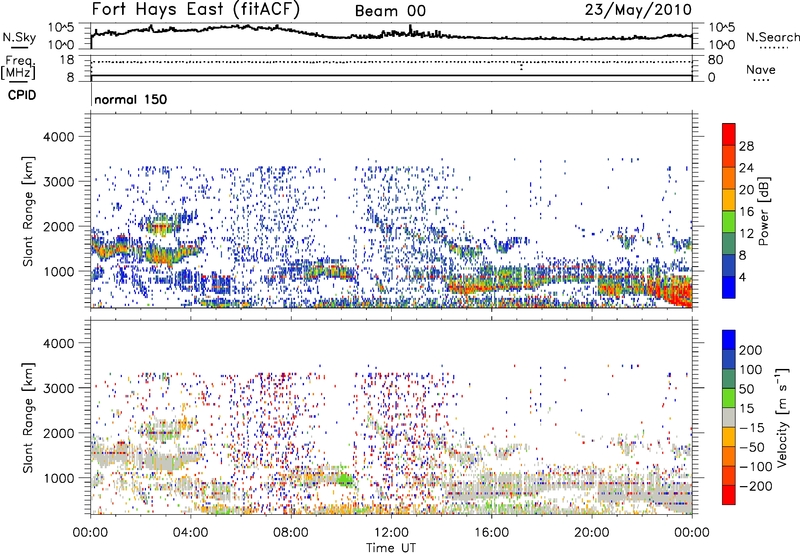Click the date '23/May/2010' in the header
Image resolution: width=800 pixels, height=554 pixels.
click(638, 9)
